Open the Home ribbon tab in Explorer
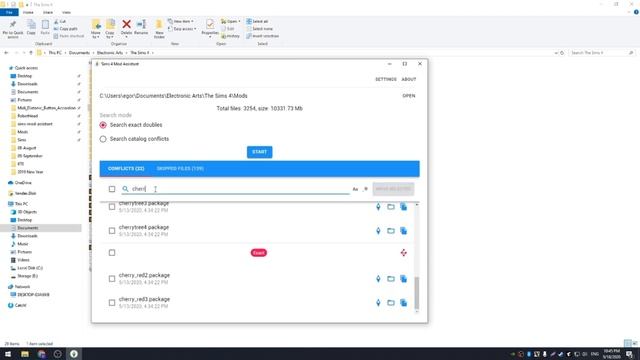This screenshot has height=360, width=640. [x=28, y=13]
